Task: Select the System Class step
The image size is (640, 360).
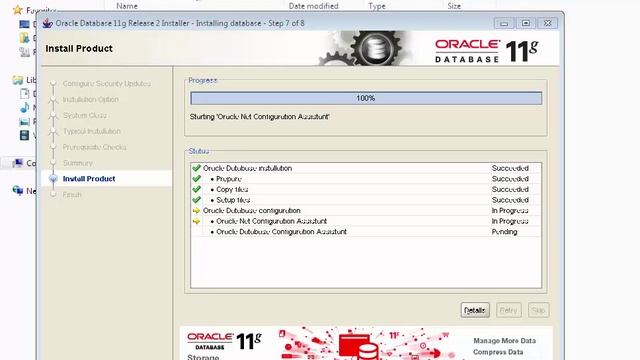Action: click(85, 116)
